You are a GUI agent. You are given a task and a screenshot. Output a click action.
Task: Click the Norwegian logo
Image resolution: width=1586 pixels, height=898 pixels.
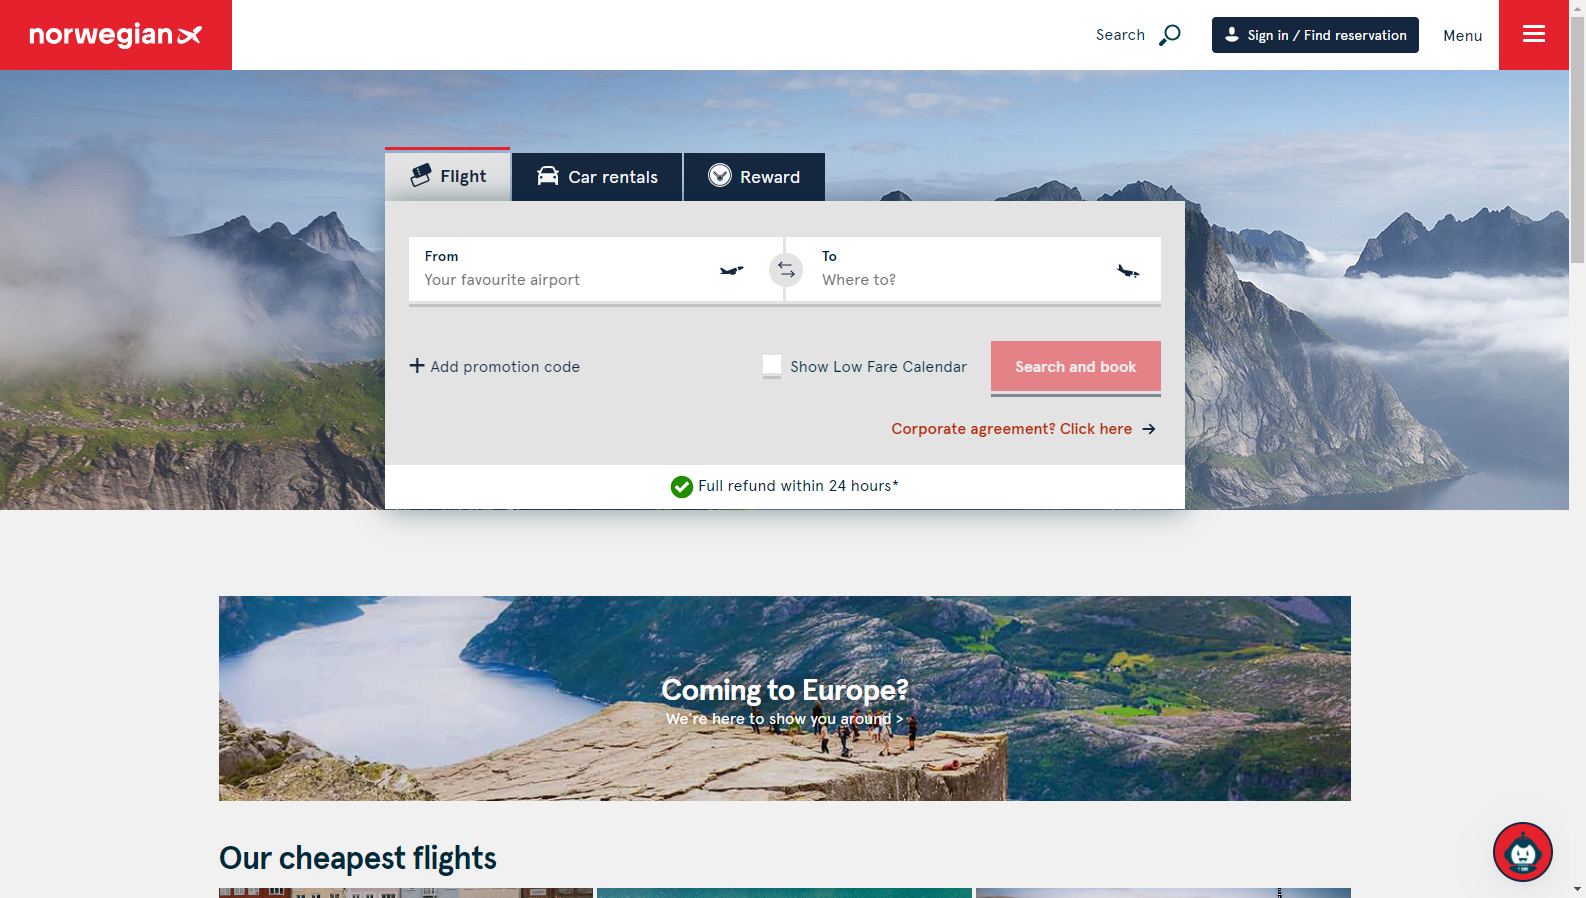tap(116, 35)
